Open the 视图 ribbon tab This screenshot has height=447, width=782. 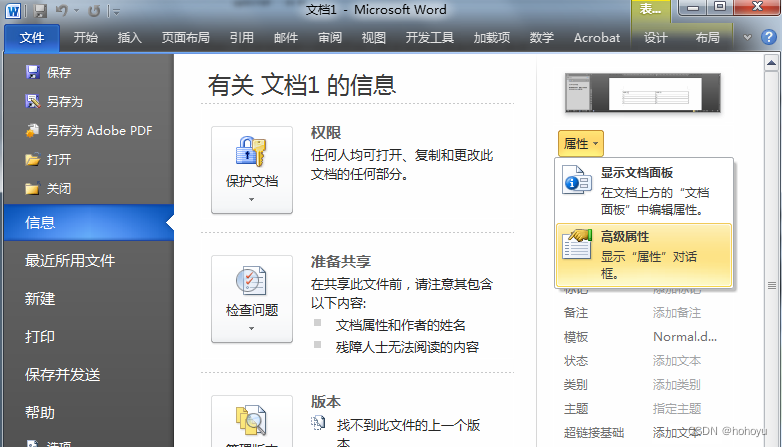[374, 38]
